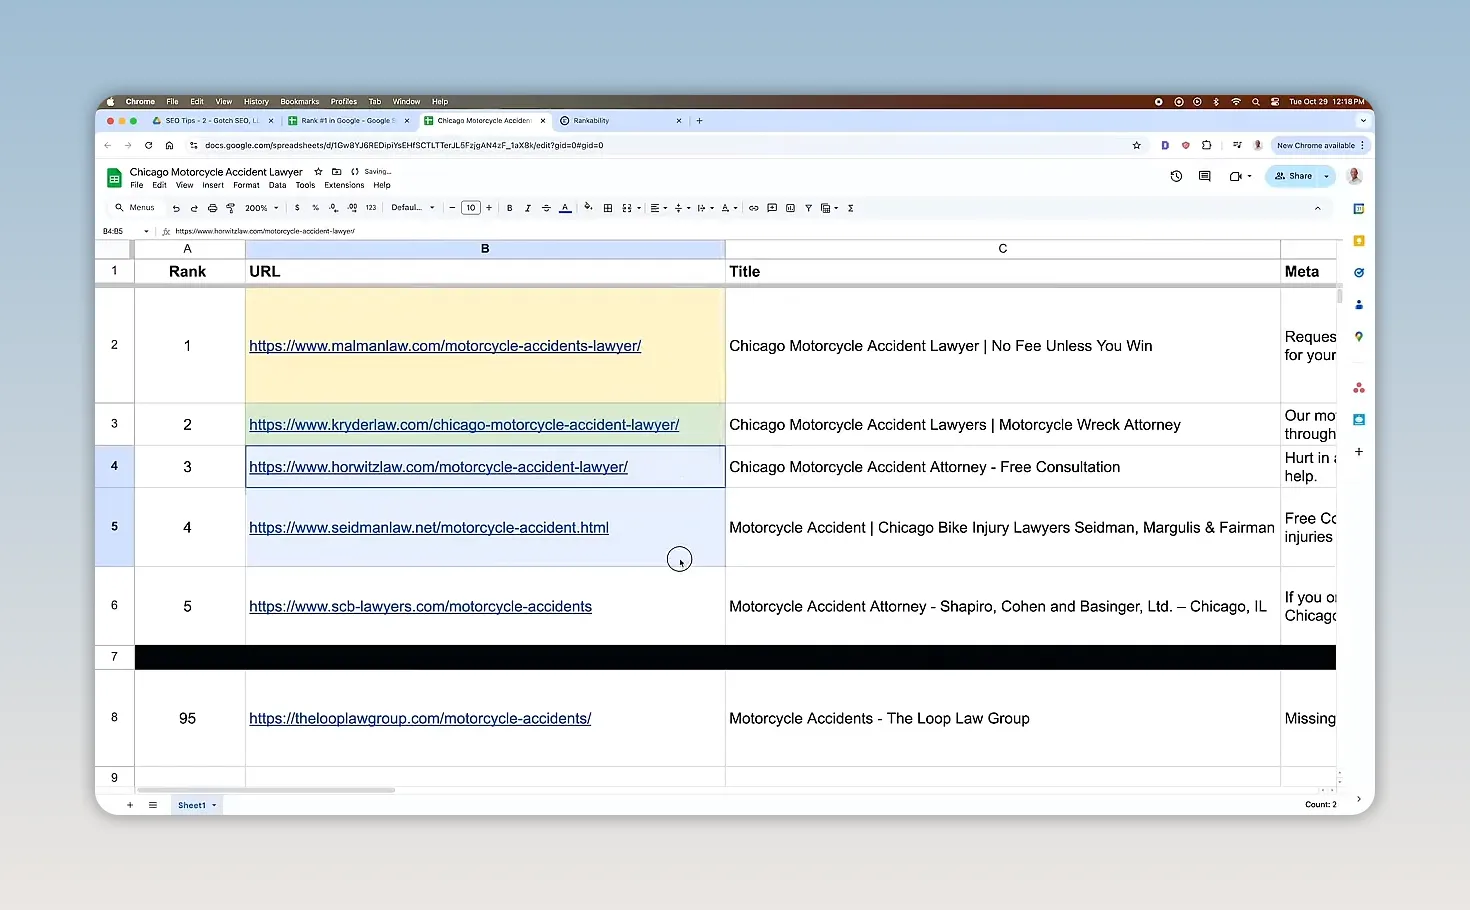The image size is (1470, 910).
Task: Format as currency with the dollar icon
Action: 297,208
